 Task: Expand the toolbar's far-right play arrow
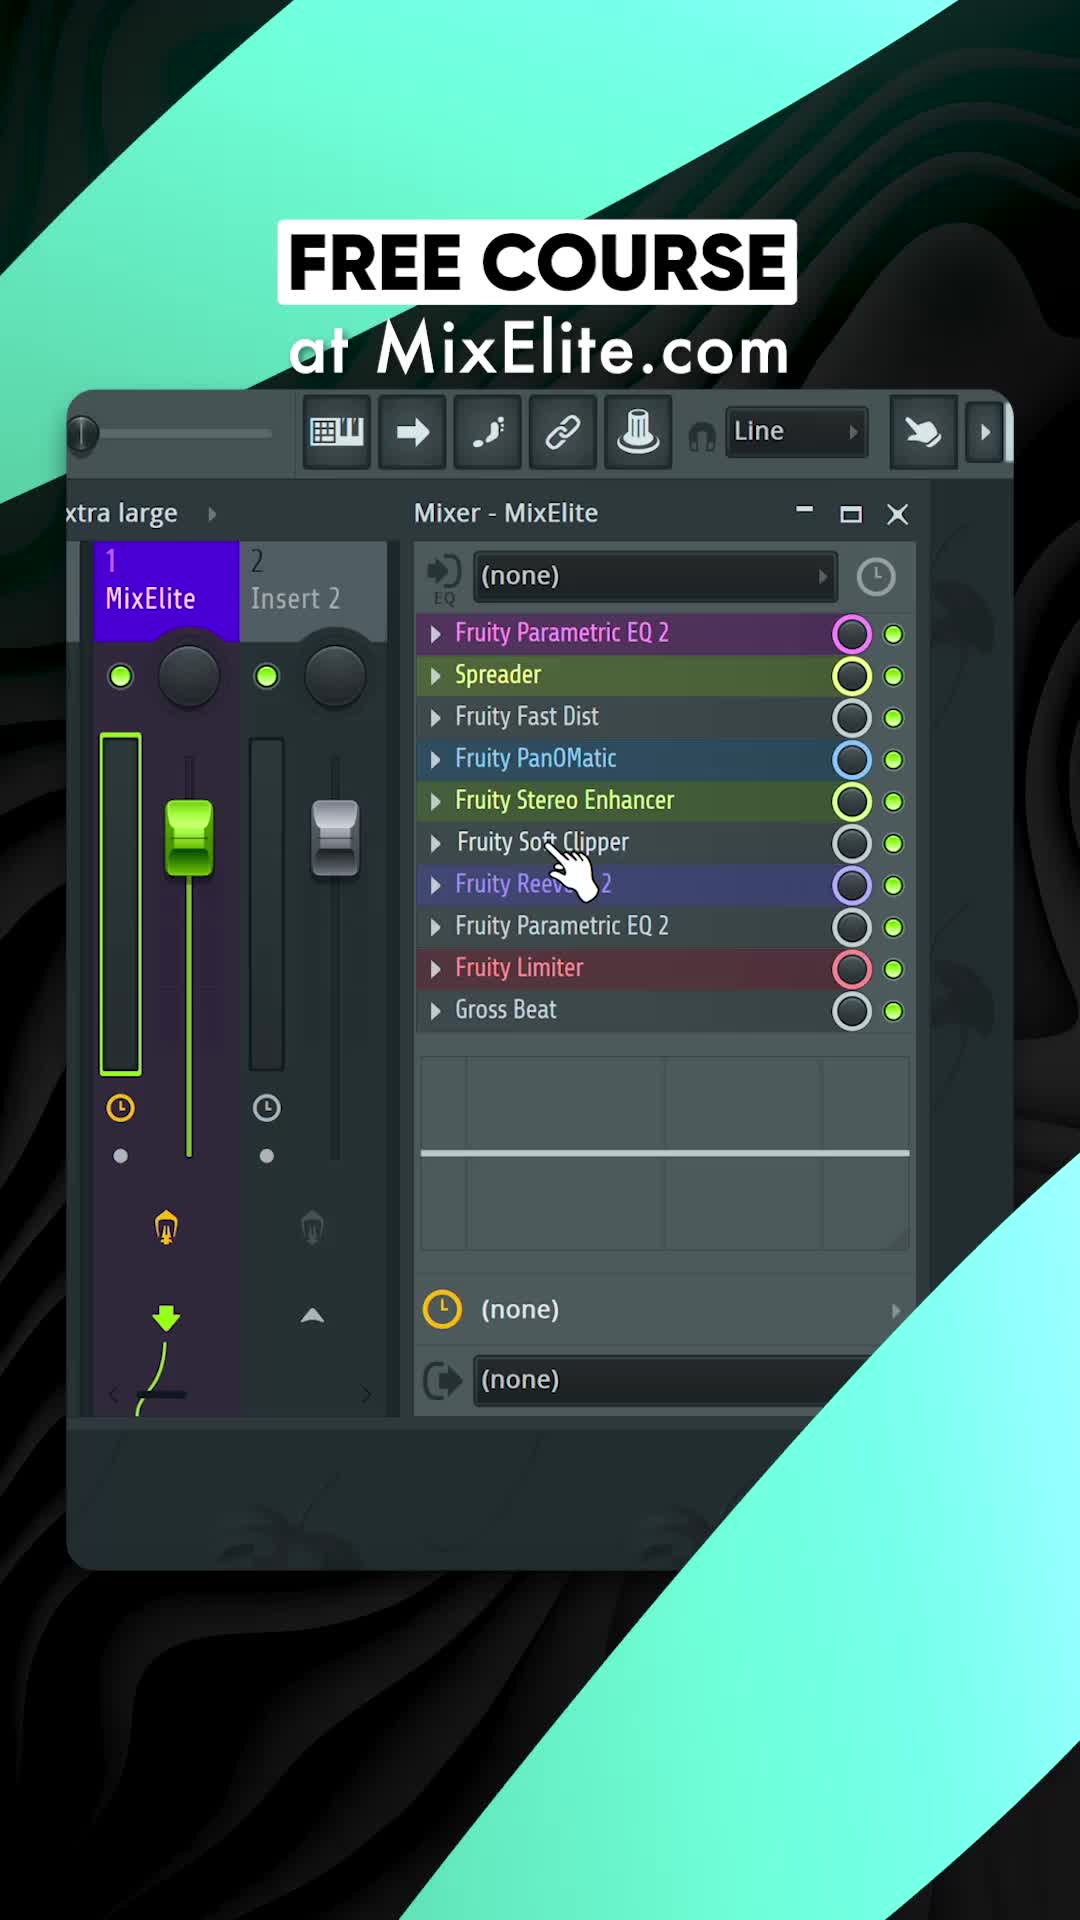(985, 432)
